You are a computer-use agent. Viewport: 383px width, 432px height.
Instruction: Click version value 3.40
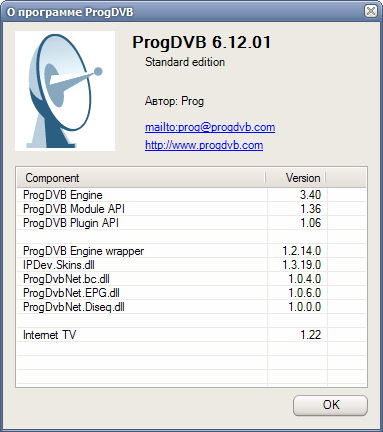(310, 195)
